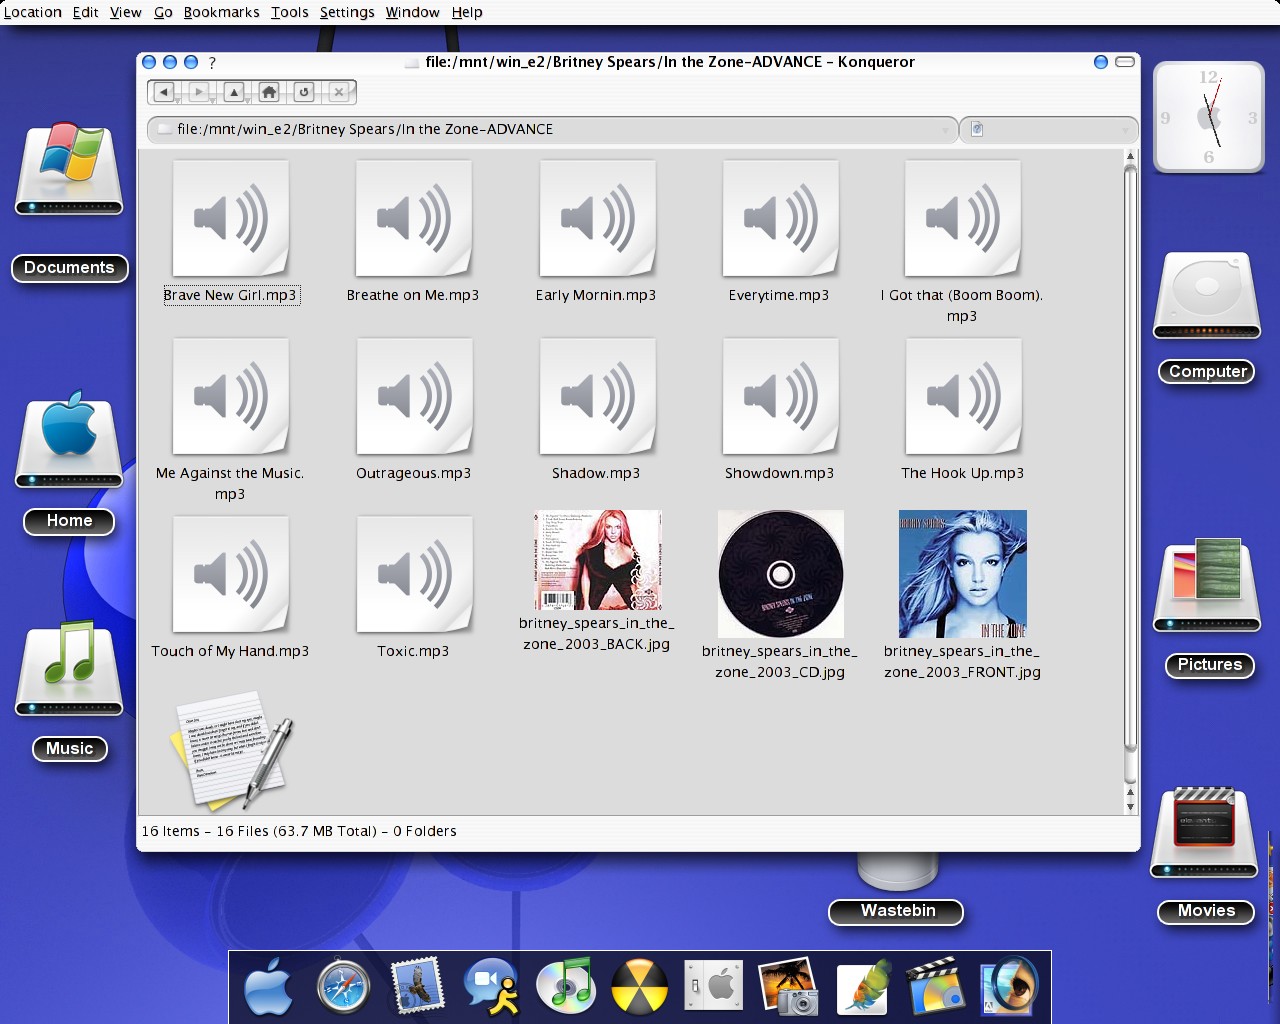Click the What's This question mark button
Image resolution: width=1280 pixels, height=1024 pixels.
212,62
